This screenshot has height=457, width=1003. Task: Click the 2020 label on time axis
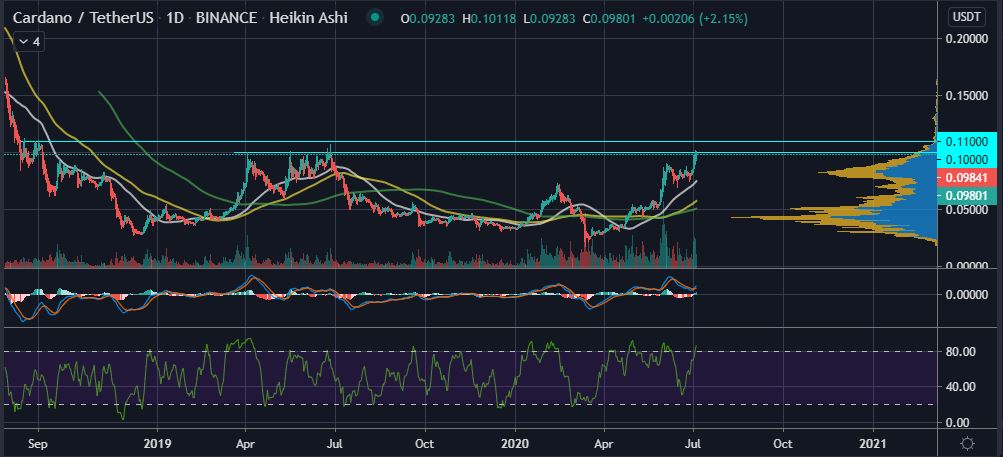point(516,443)
